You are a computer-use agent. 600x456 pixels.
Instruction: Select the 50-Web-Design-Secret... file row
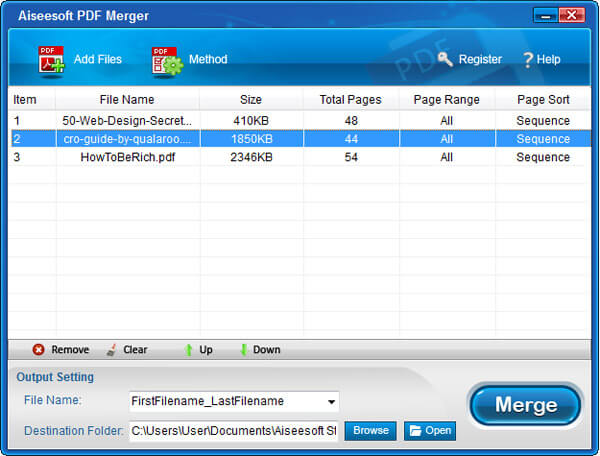pyautogui.click(x=300, y=121)
